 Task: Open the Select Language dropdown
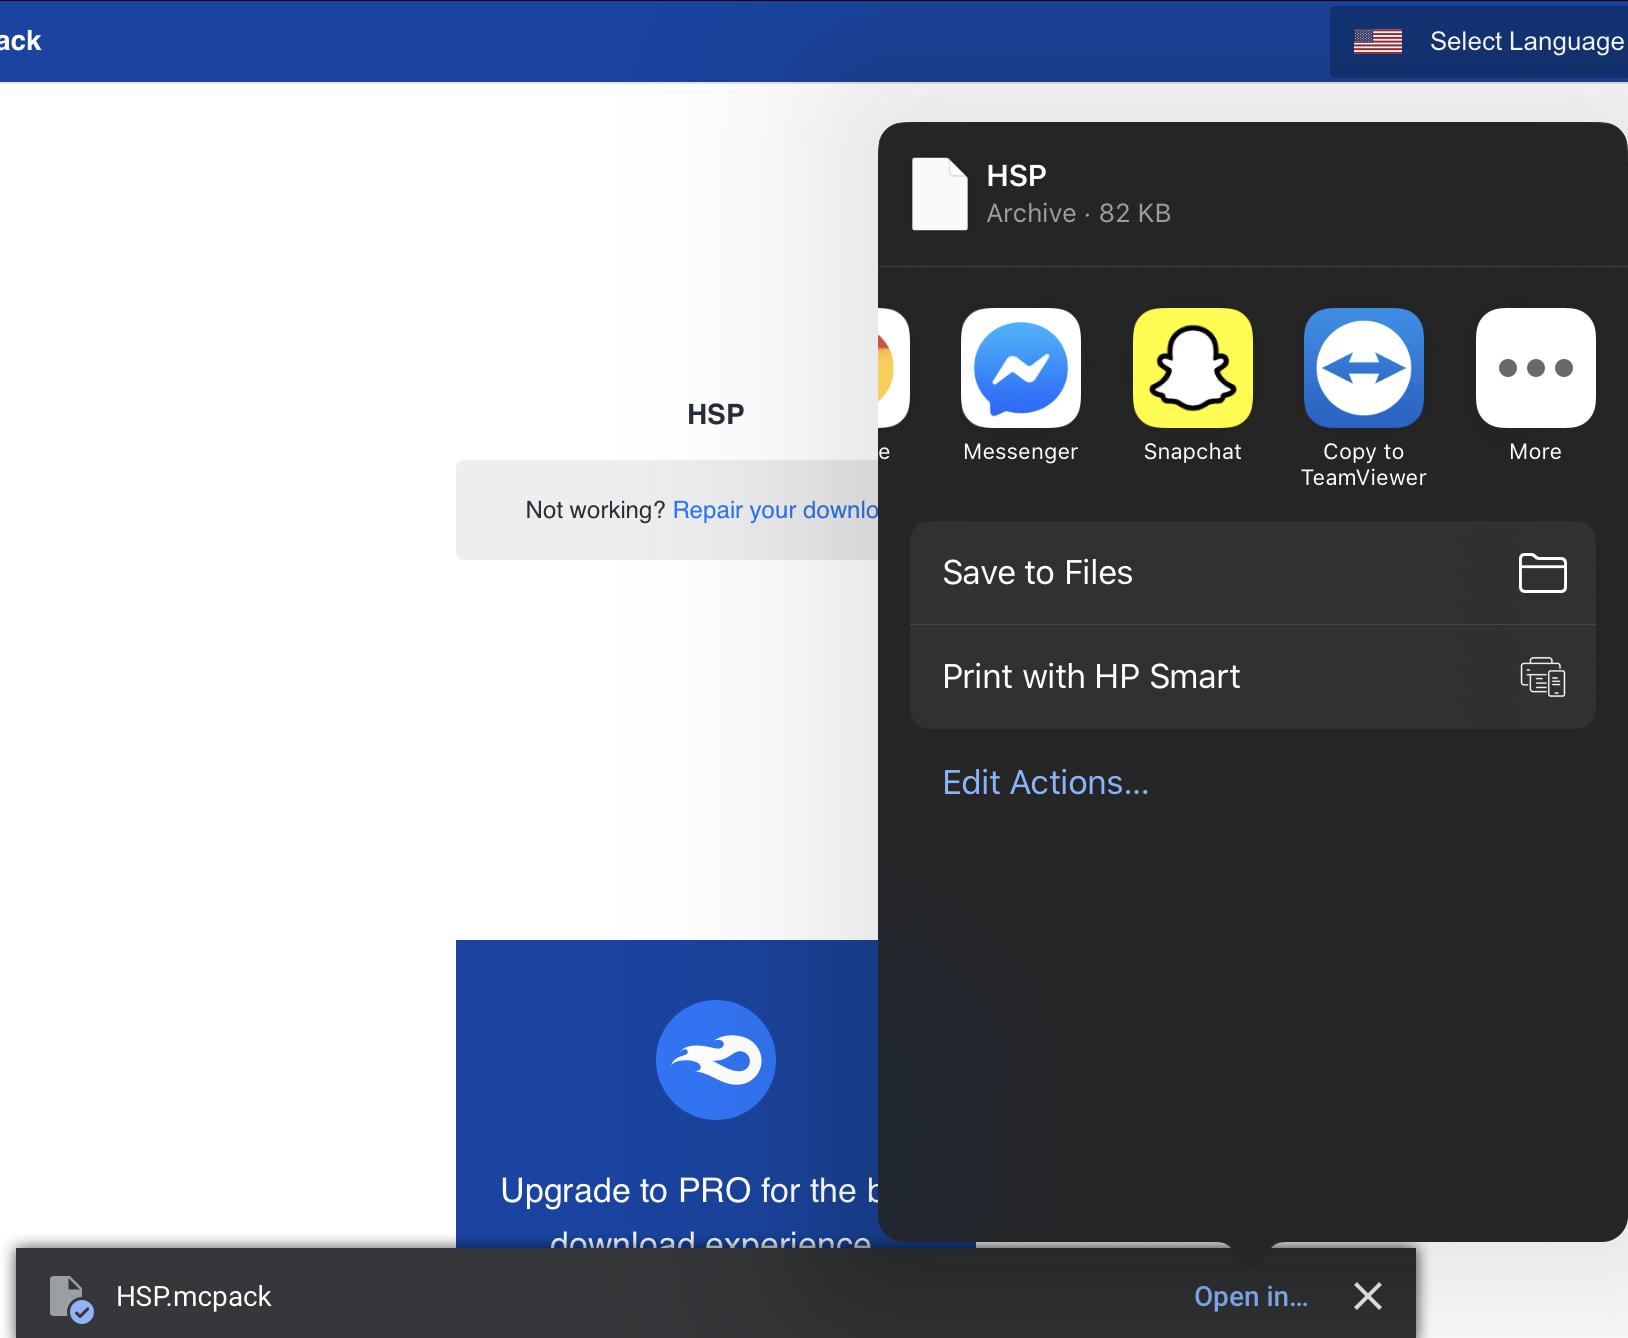pyautogui.click(x=1479, y=42)
